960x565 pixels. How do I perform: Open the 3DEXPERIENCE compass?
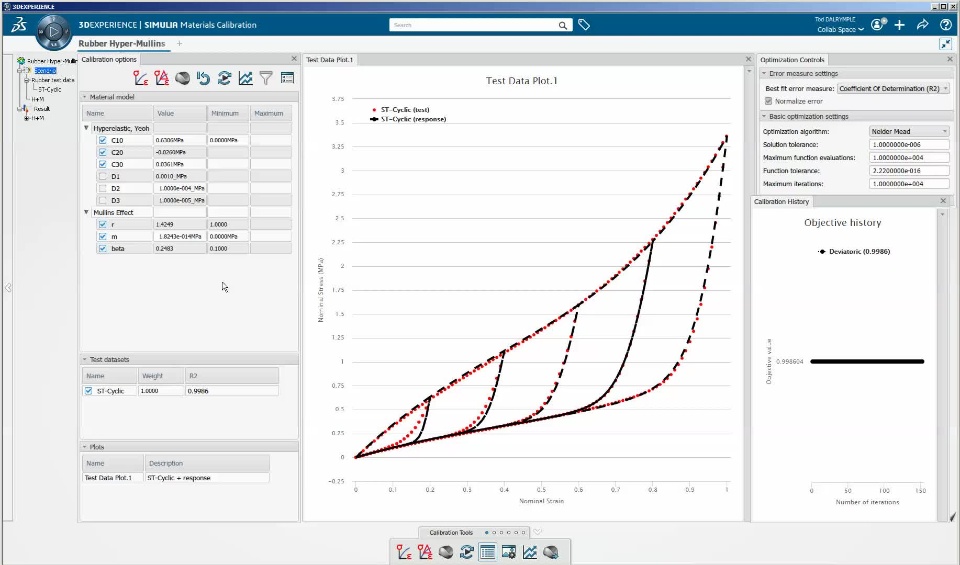pos(53,31)
